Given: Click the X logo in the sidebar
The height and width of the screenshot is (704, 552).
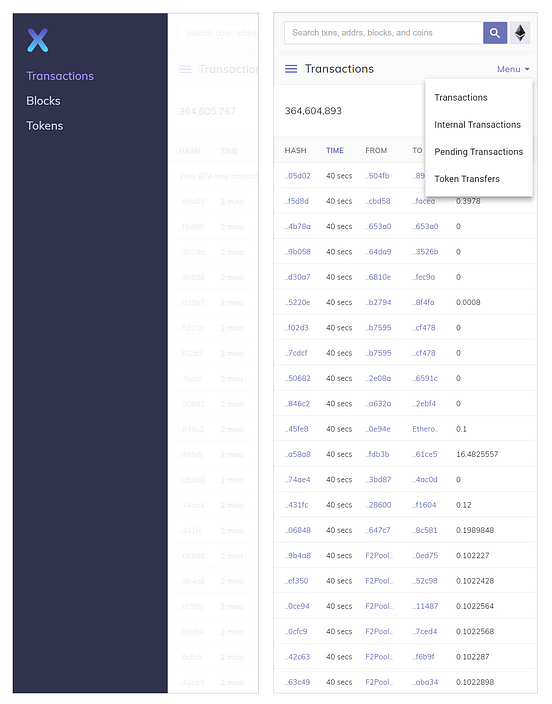Looking at the screenshot, I should click(38, 40).
